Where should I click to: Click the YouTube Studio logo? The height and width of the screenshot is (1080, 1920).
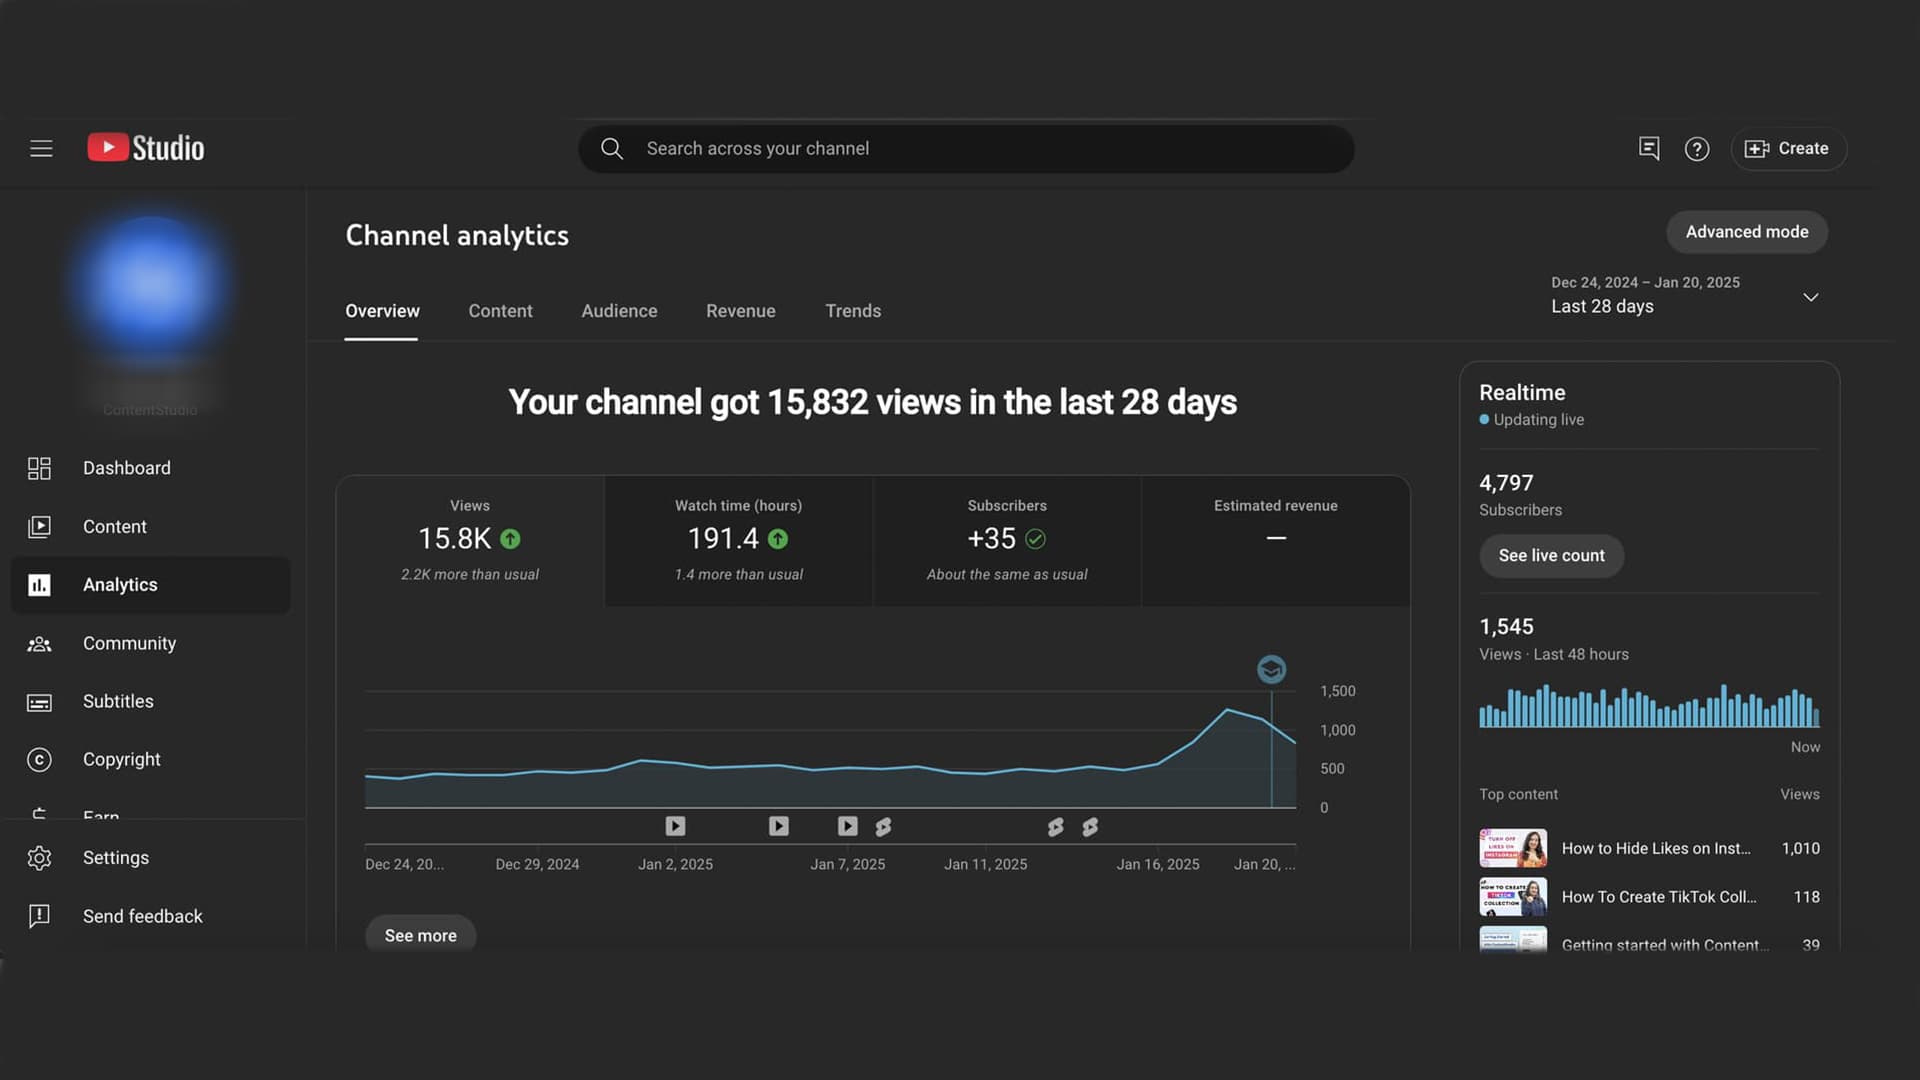coord(146,148)
